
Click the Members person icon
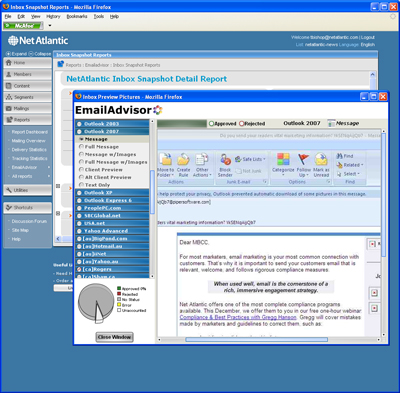9,74
